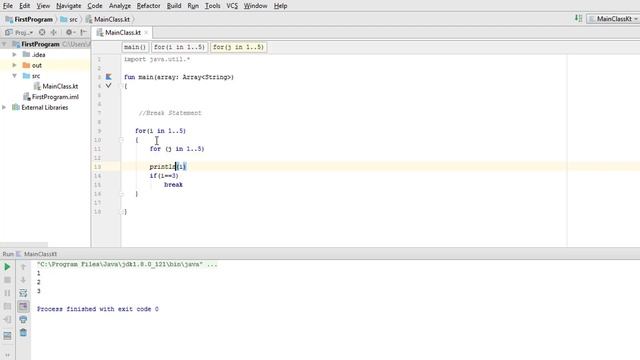Open the Analyze menu

click(x=120, y=6)
